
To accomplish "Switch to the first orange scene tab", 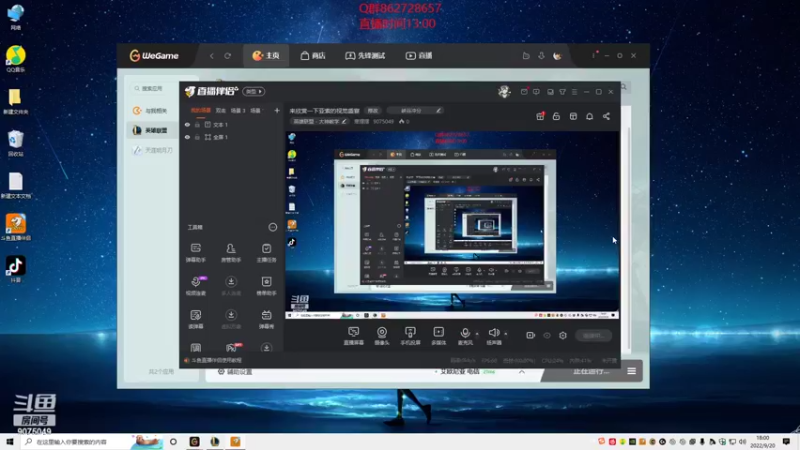I will click(201, 110).
